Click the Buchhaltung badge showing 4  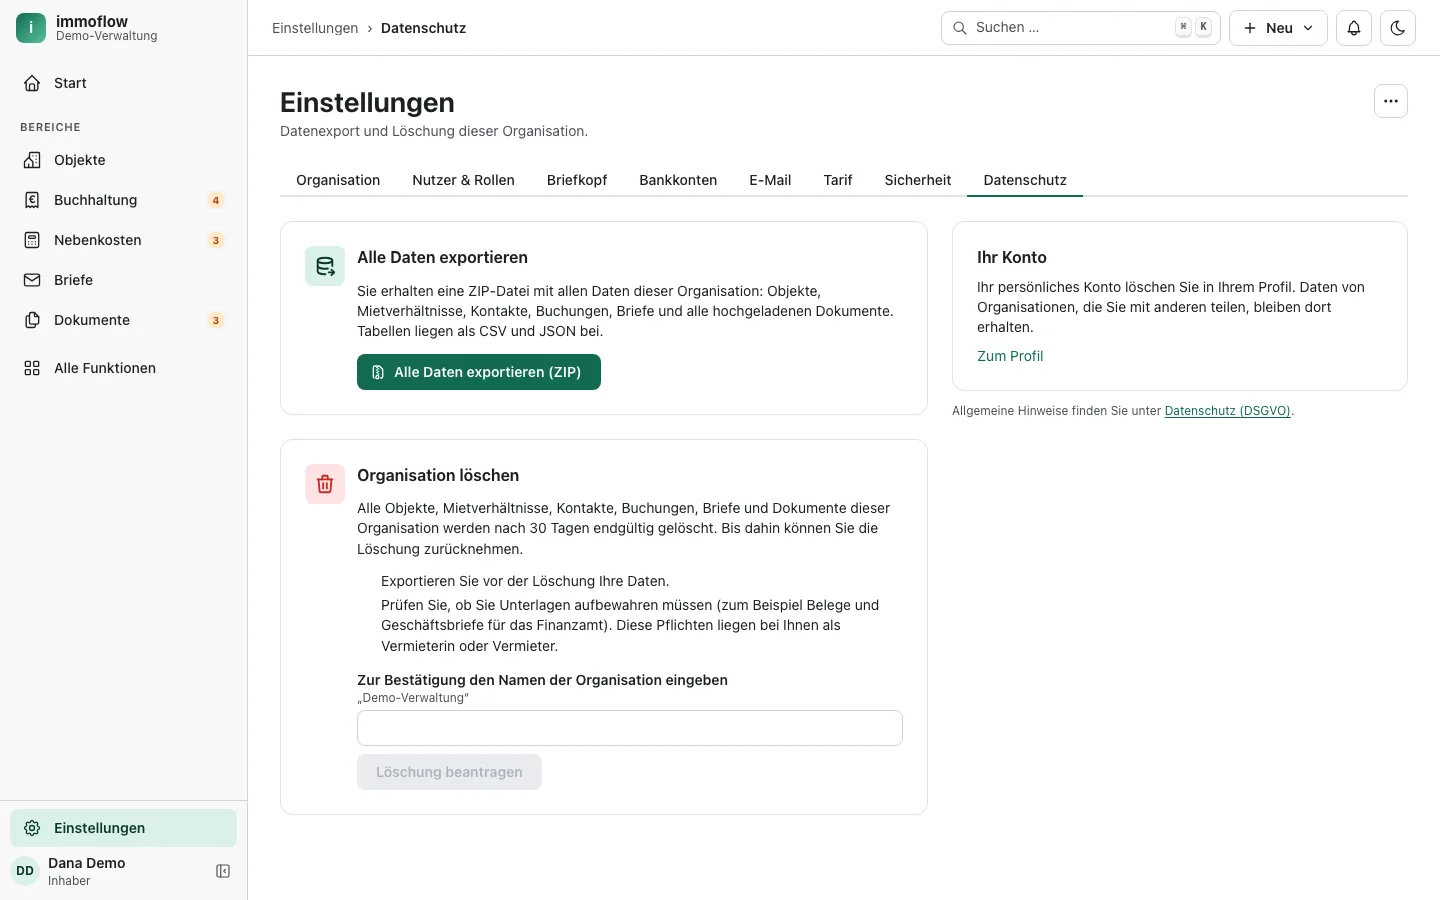(216, 200)
